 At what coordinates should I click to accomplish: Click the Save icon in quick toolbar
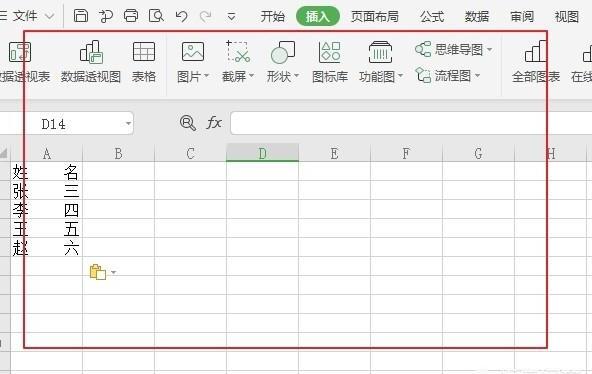pos(81,16)
